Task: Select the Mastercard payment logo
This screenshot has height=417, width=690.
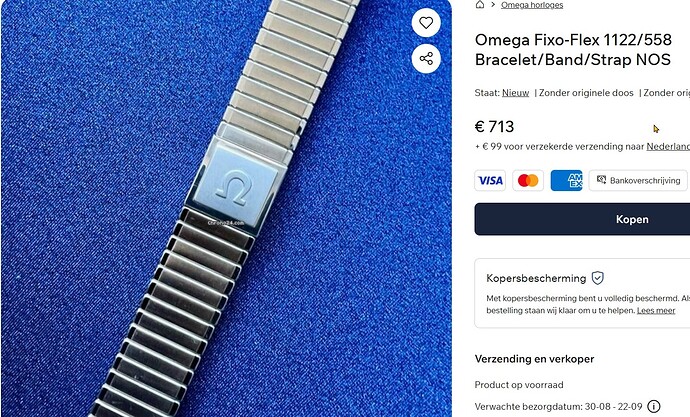Action: pyautogui.click(x=528, y=180)
